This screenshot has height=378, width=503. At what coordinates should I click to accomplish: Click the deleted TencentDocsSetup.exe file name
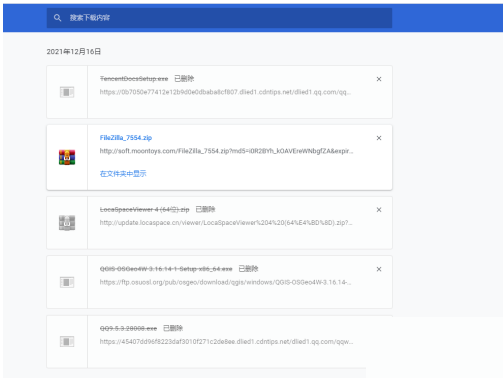(x=134, y=79)
